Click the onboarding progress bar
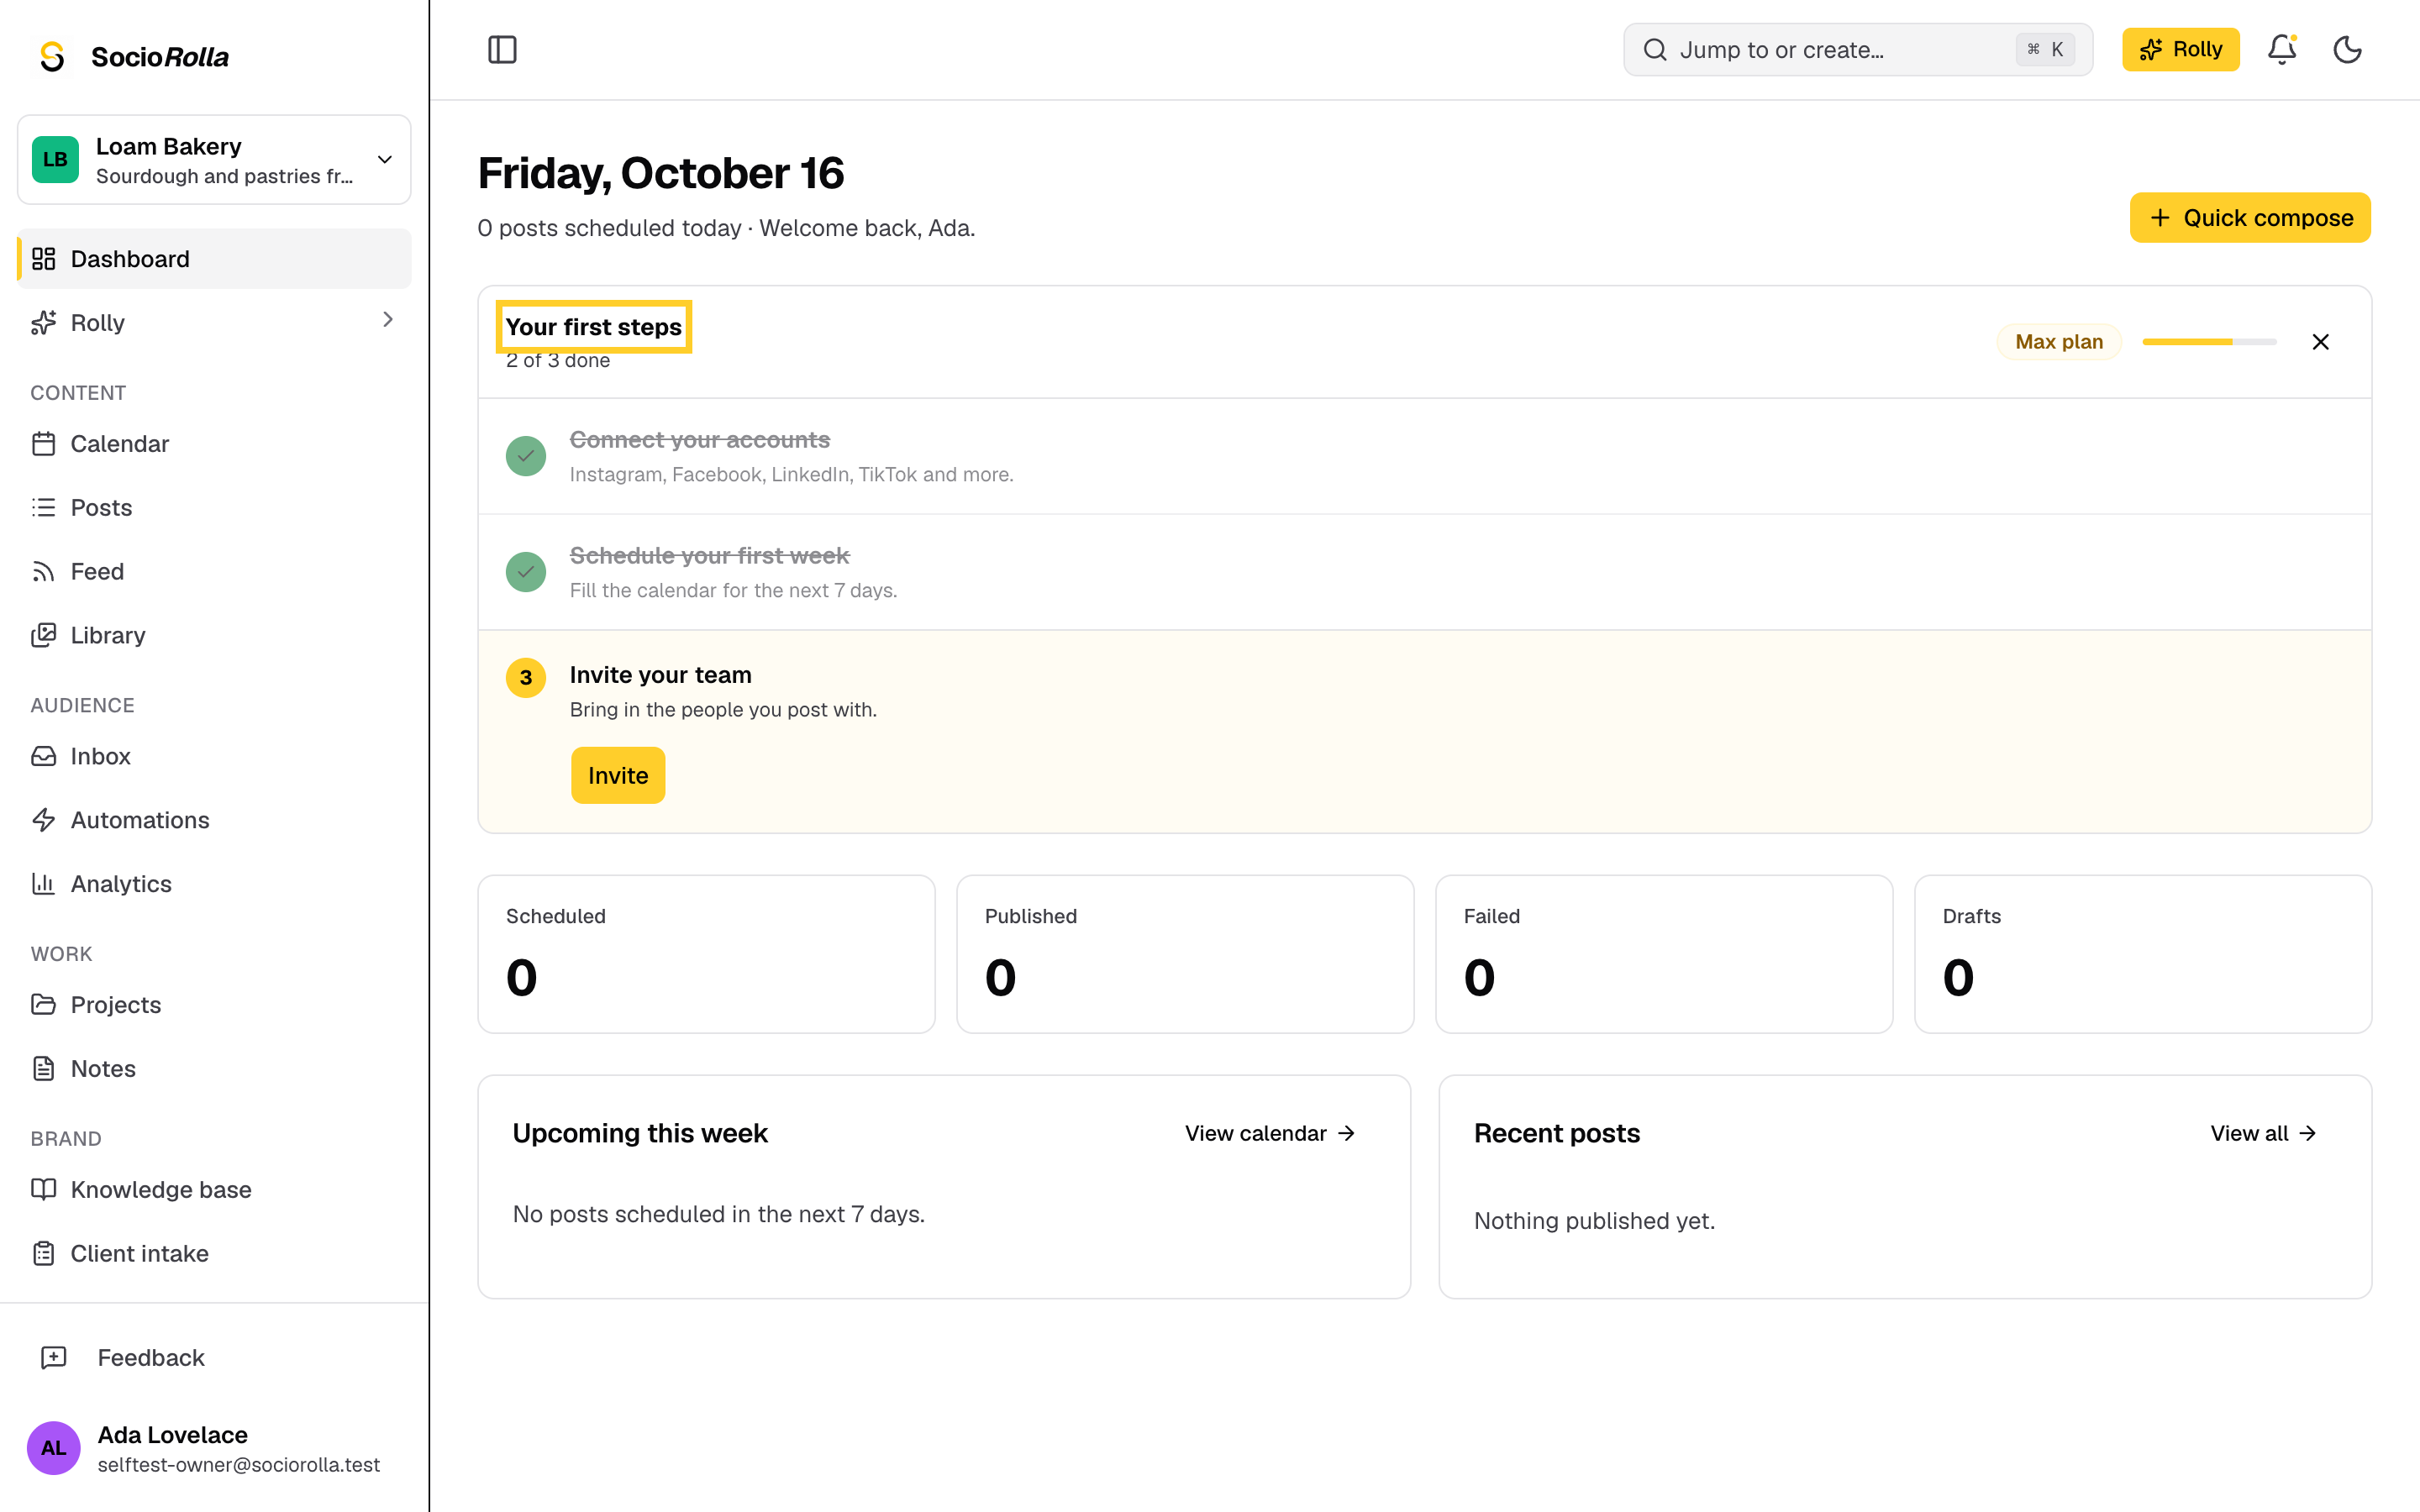 pos(2209,342)
